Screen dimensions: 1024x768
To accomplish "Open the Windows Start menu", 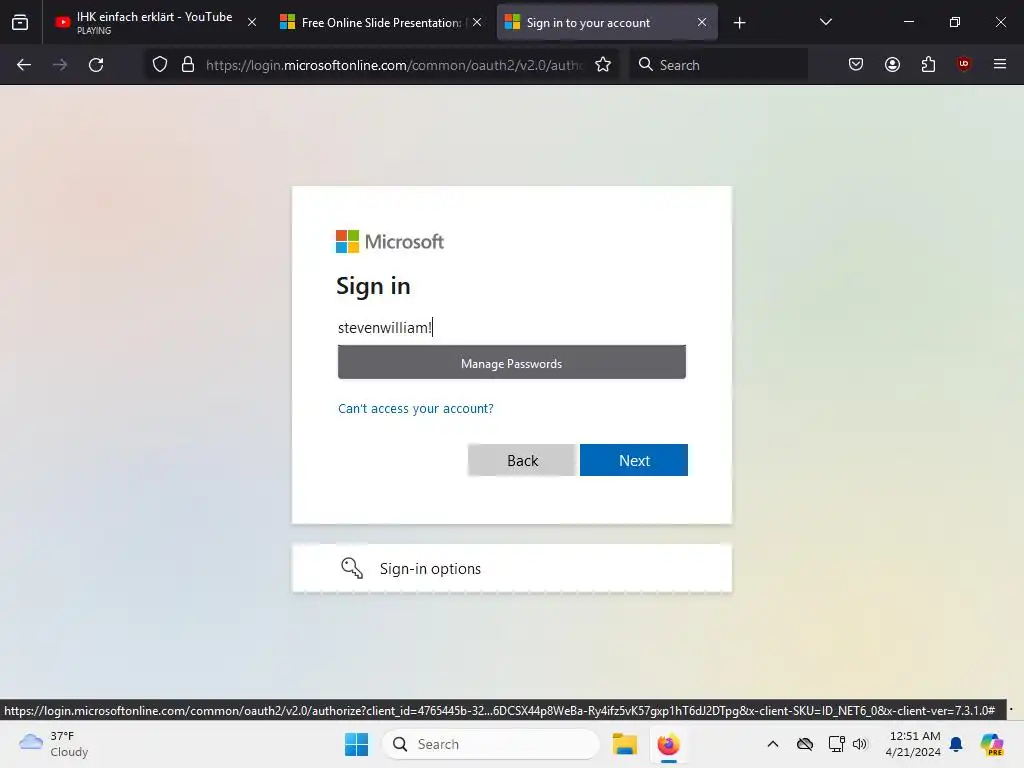I will tap(357, 744).
